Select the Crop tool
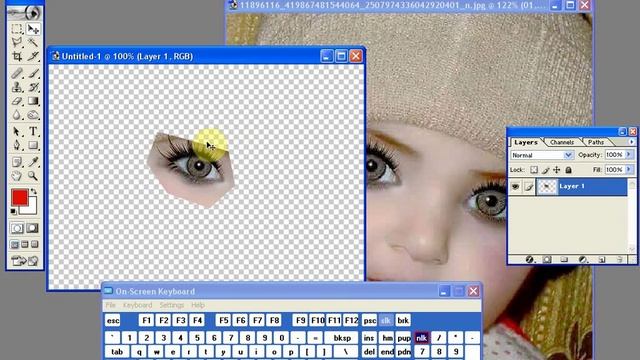The height and width of the screenshot is (360, 640). click(x=17, y=56)
